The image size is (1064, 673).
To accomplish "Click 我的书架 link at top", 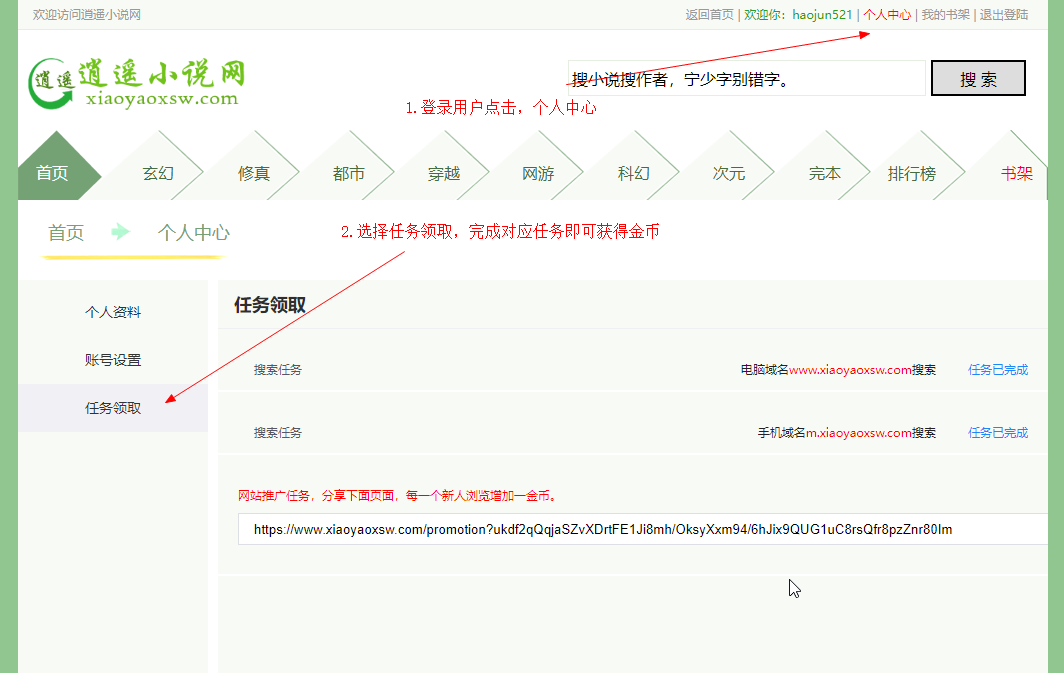I will click(x=945, y=15).
